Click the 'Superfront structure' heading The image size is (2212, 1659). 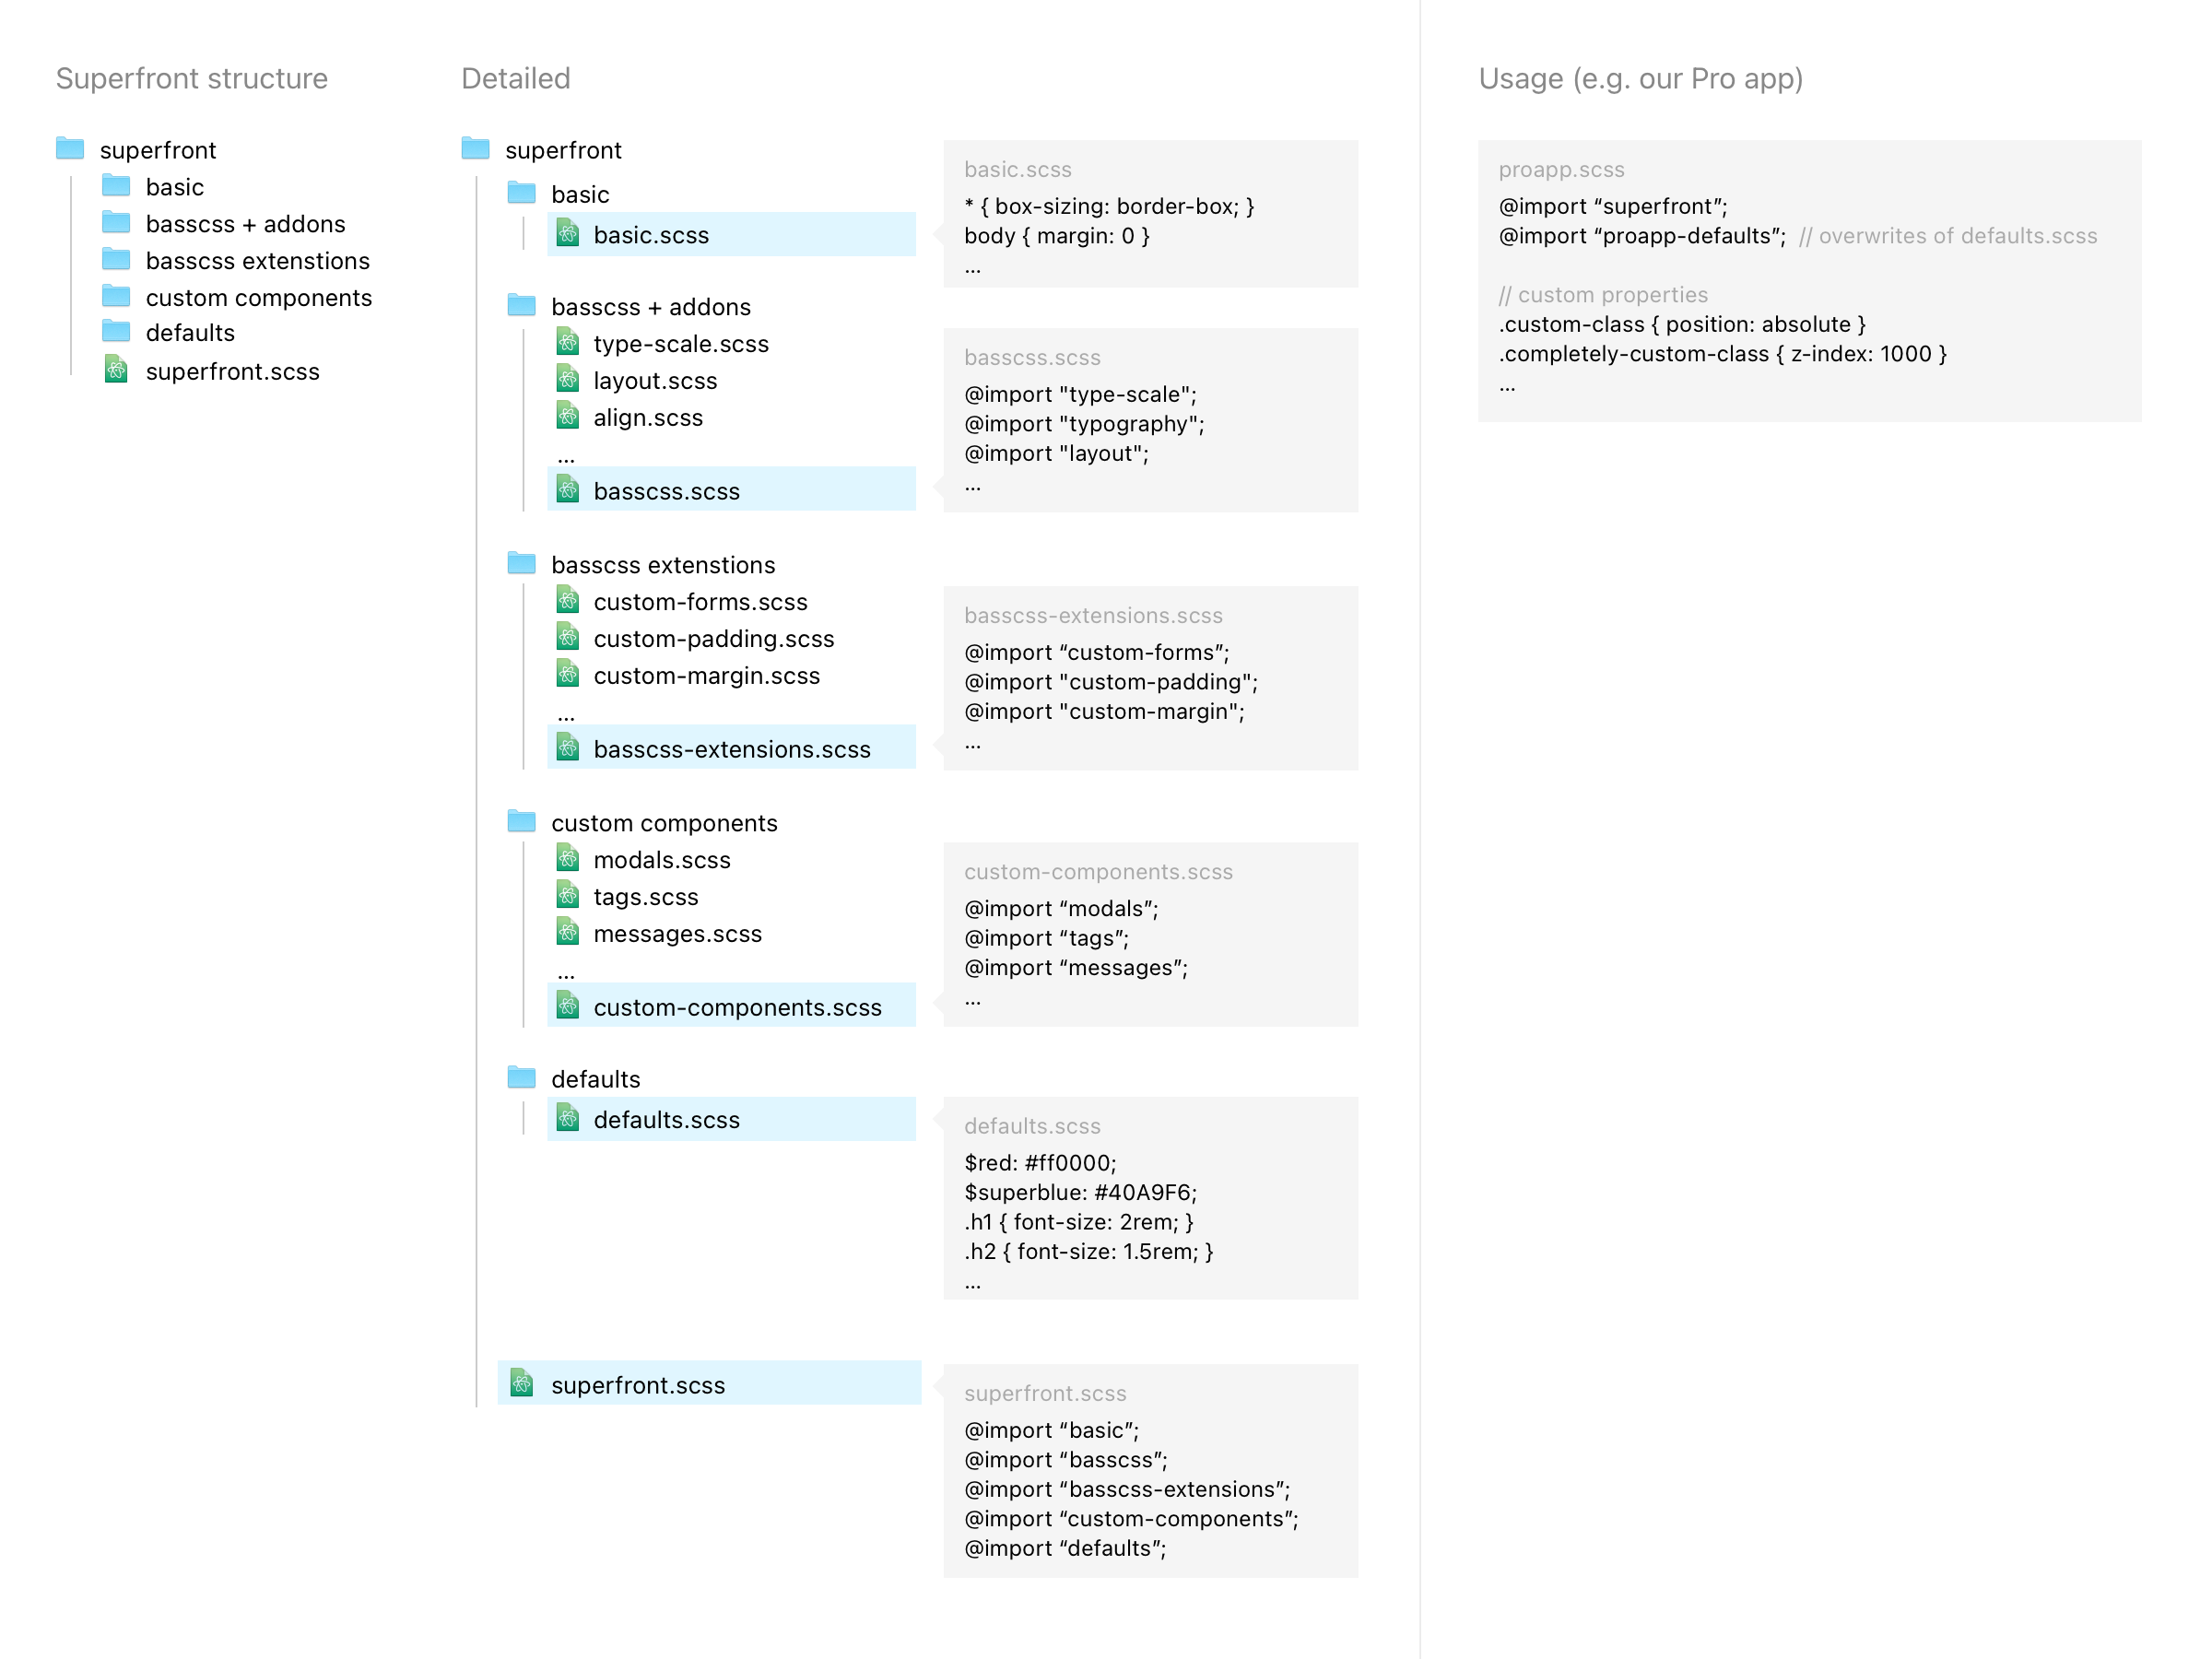(x=192, y=78)
